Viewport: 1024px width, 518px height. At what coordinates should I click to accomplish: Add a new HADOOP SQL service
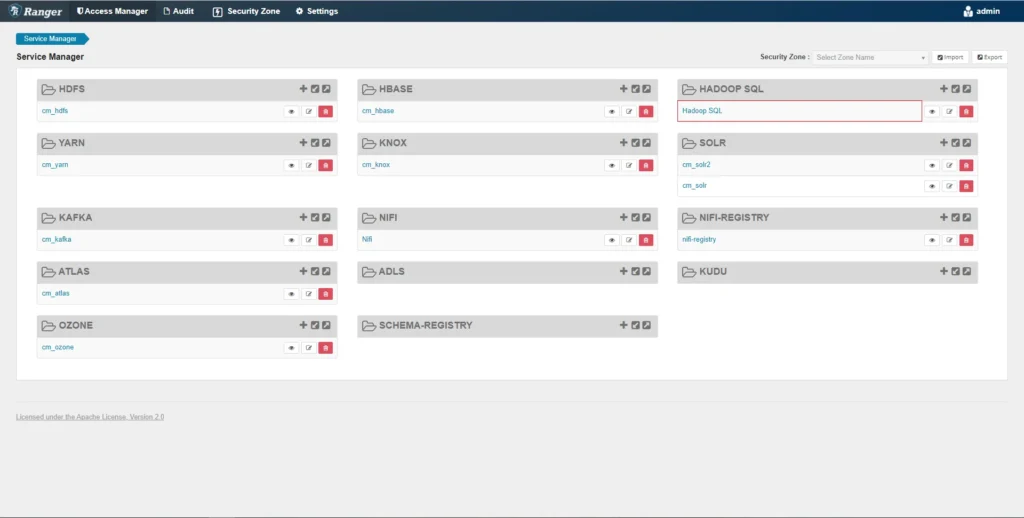[x=944, y=89]
